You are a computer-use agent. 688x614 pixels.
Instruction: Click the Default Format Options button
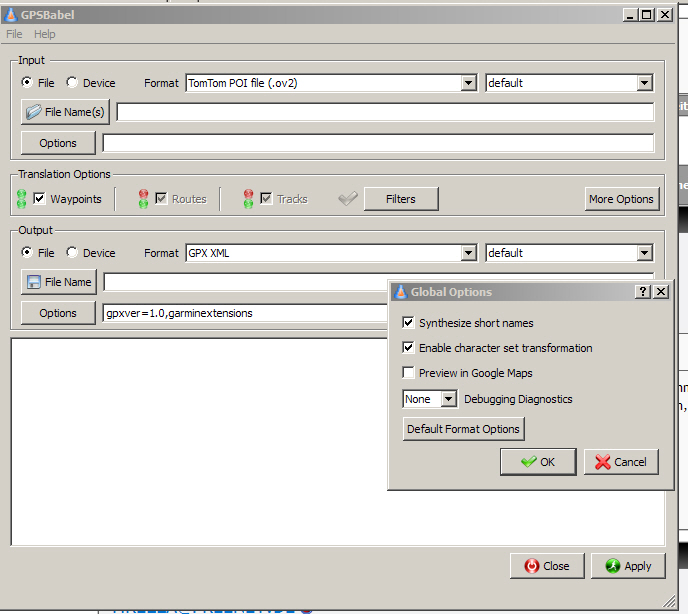pos(463,429)
